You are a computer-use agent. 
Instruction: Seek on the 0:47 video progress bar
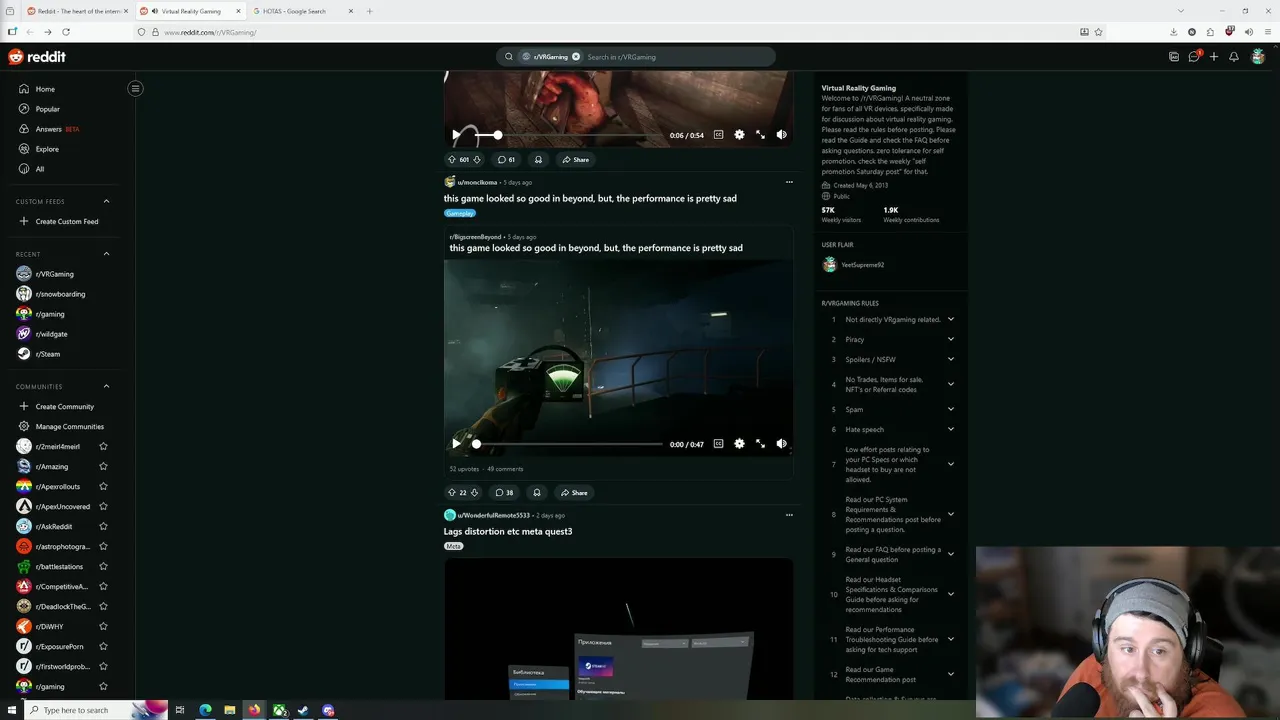[x=567, y=444]
